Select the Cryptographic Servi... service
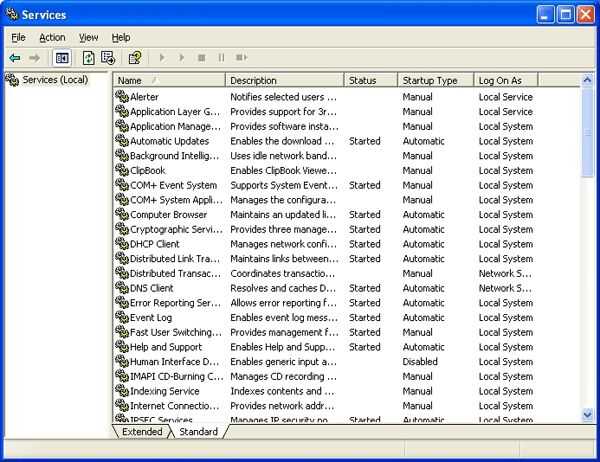Image resolution: width=600 pixels, height=462 pixels. tap(176, 229)
